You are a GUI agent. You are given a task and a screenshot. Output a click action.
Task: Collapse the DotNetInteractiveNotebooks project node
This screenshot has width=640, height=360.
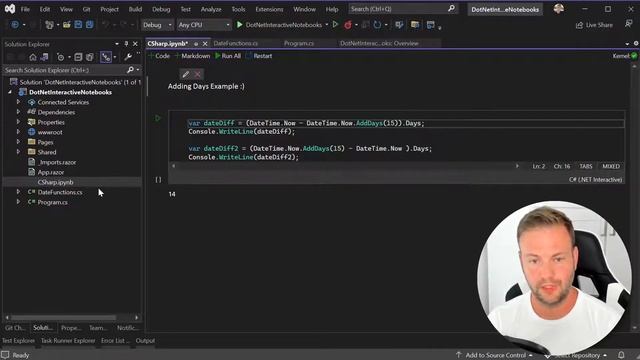pyautogui.click(x=10, y=92)
